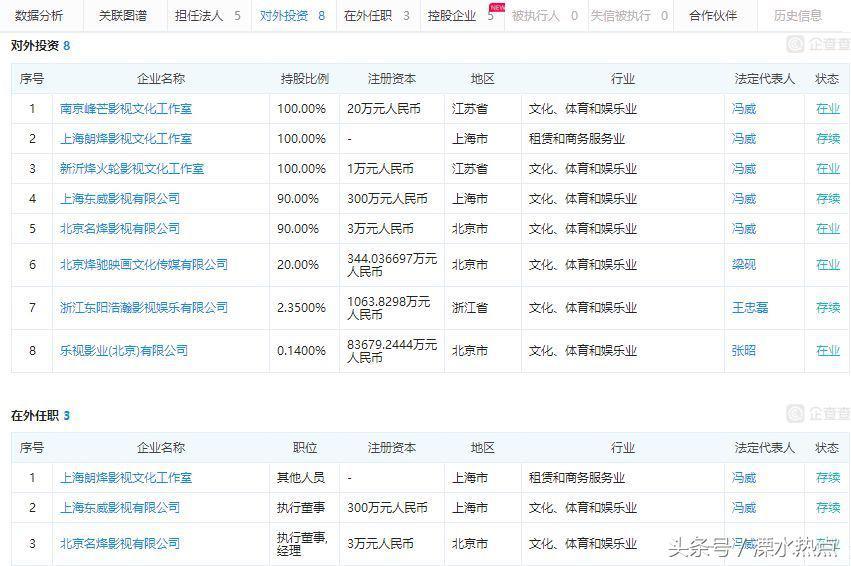Click legal representative 张昭
This screenshot has width=851, height=566.
pos(744,351)
